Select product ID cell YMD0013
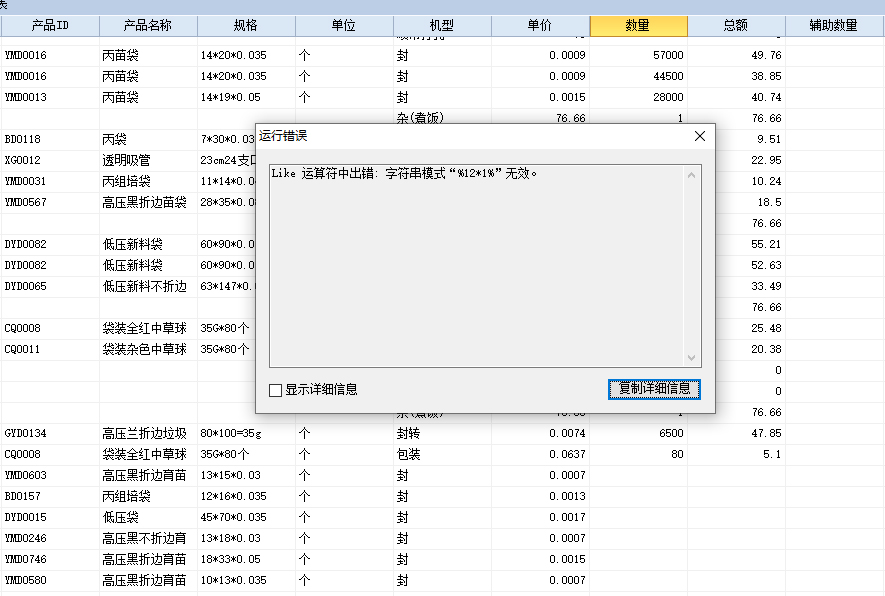Image resolution: width=885 pixels, height=596 pixels. (x=50, y=97)
